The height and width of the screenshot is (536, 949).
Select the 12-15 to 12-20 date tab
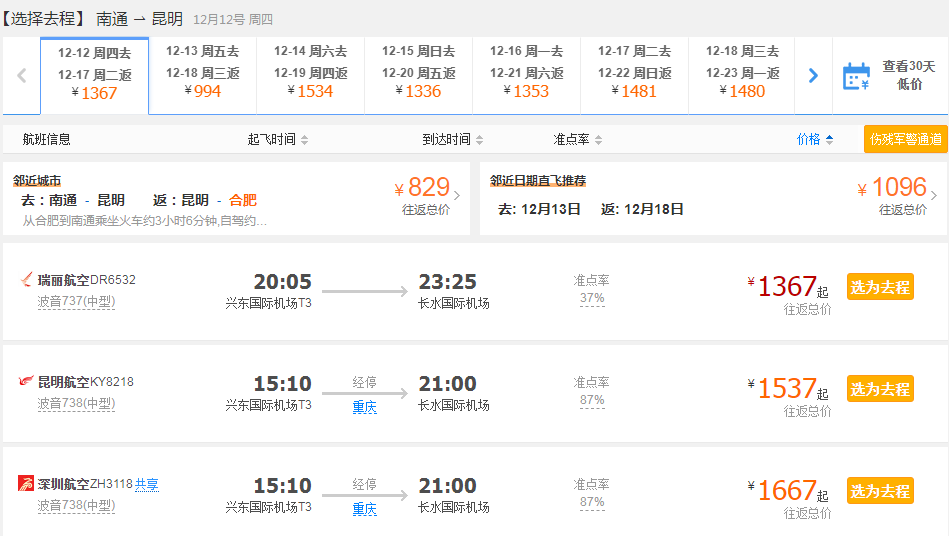[418, 76]
